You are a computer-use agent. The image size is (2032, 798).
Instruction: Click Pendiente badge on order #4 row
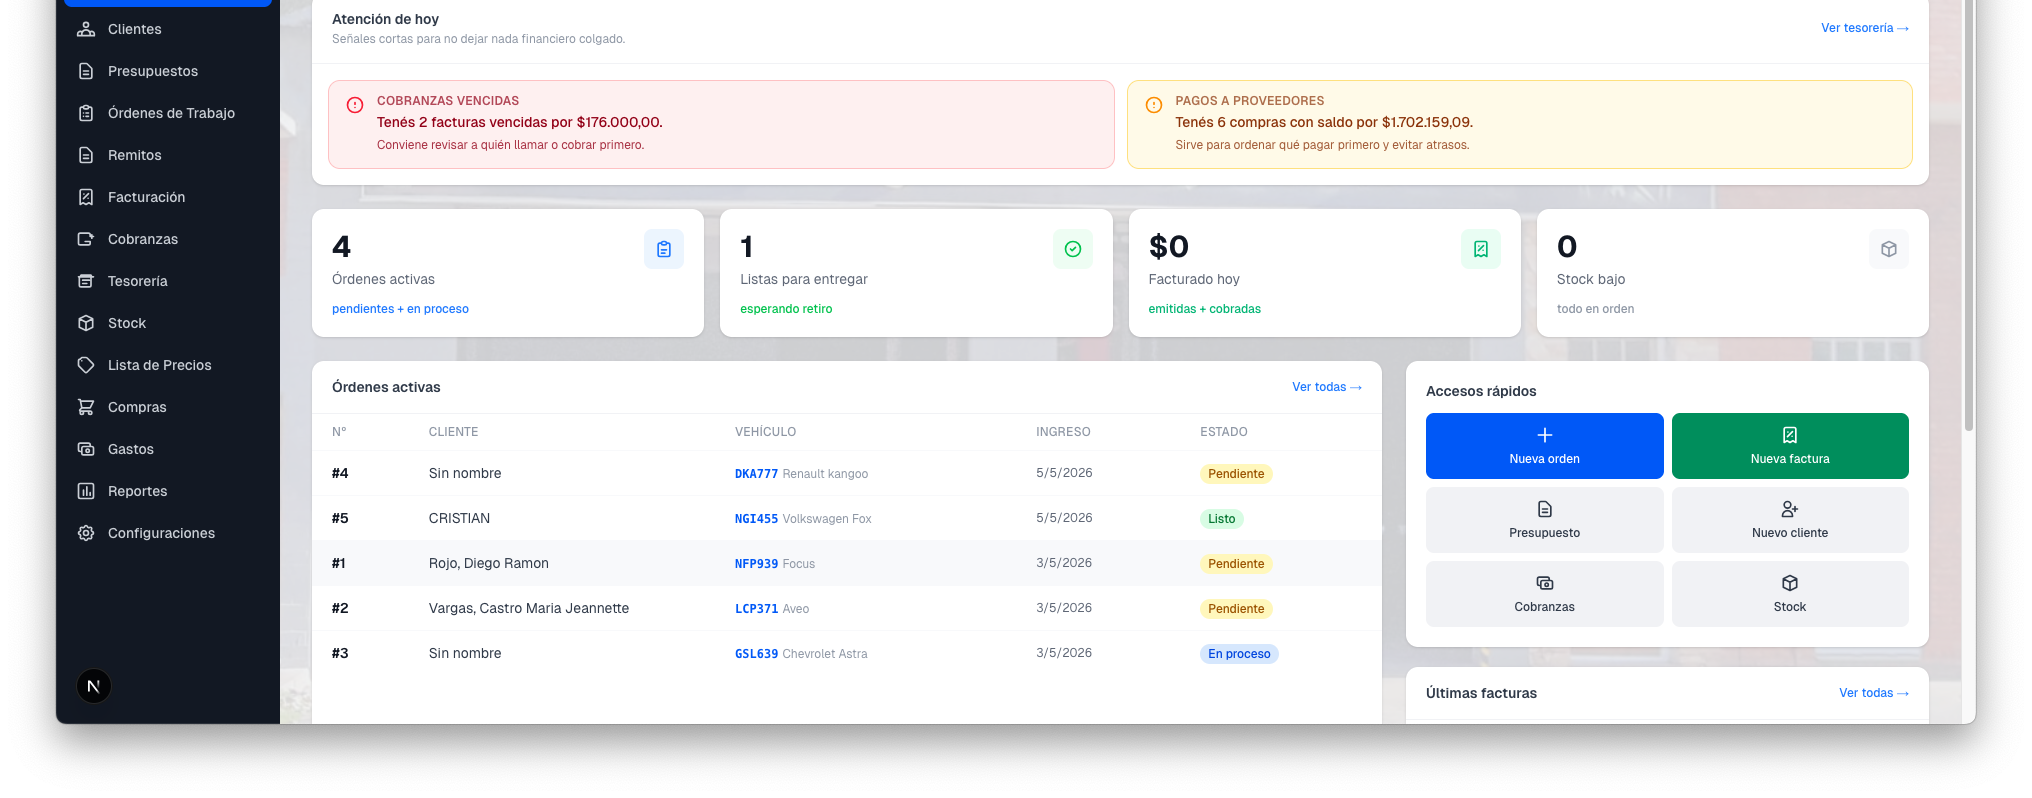point(1236,474)
